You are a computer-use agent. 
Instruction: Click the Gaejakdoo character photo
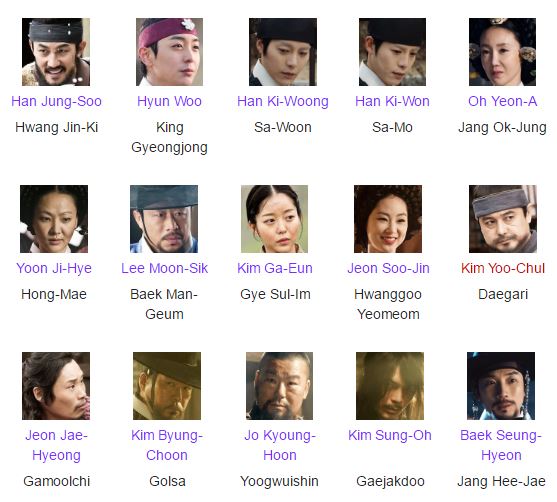pos(390,386)
